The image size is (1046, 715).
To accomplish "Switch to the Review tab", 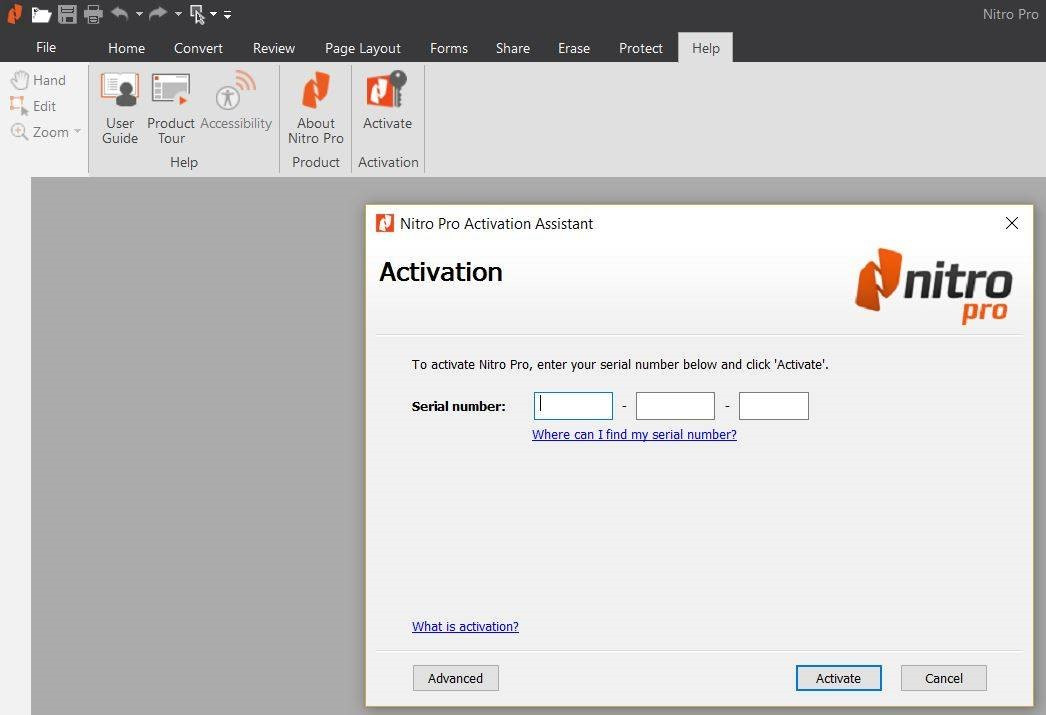I will click(274, 48).
